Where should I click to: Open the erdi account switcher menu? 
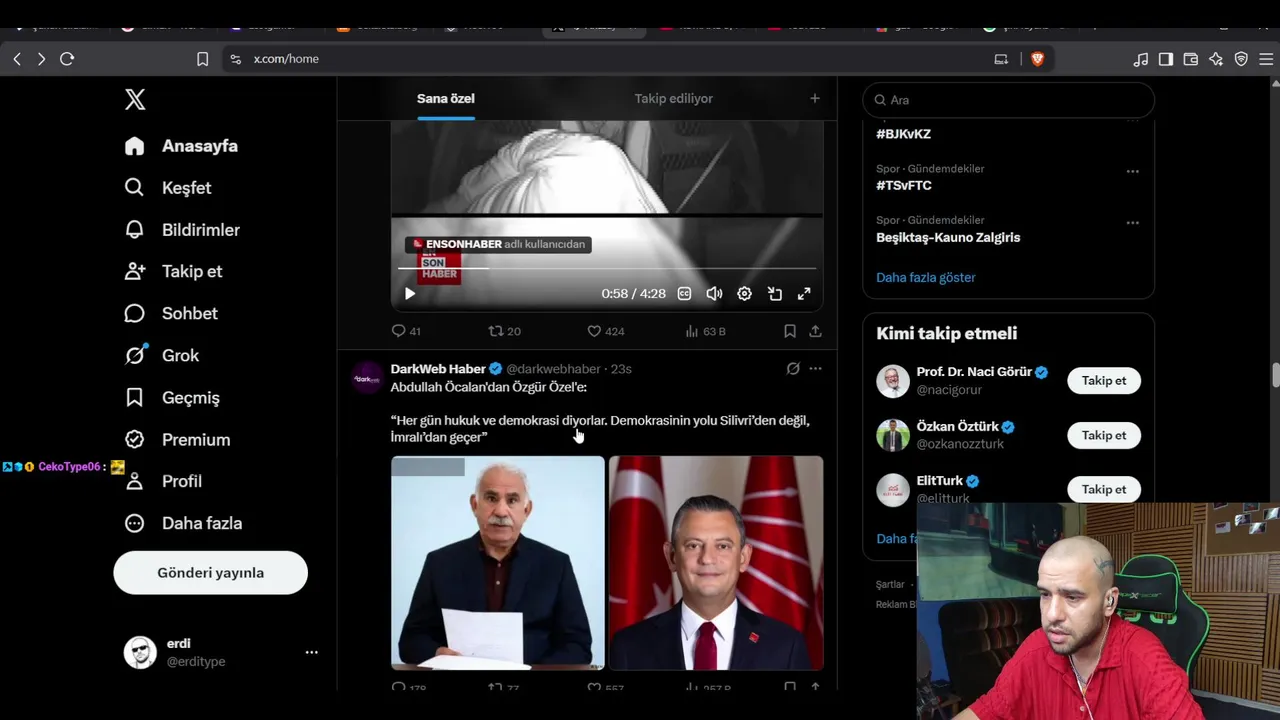coord(220,652)
